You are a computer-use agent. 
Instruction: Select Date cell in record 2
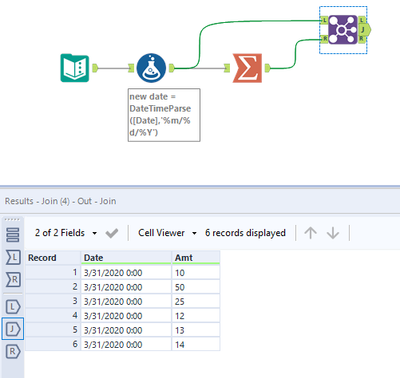(126, 287)
